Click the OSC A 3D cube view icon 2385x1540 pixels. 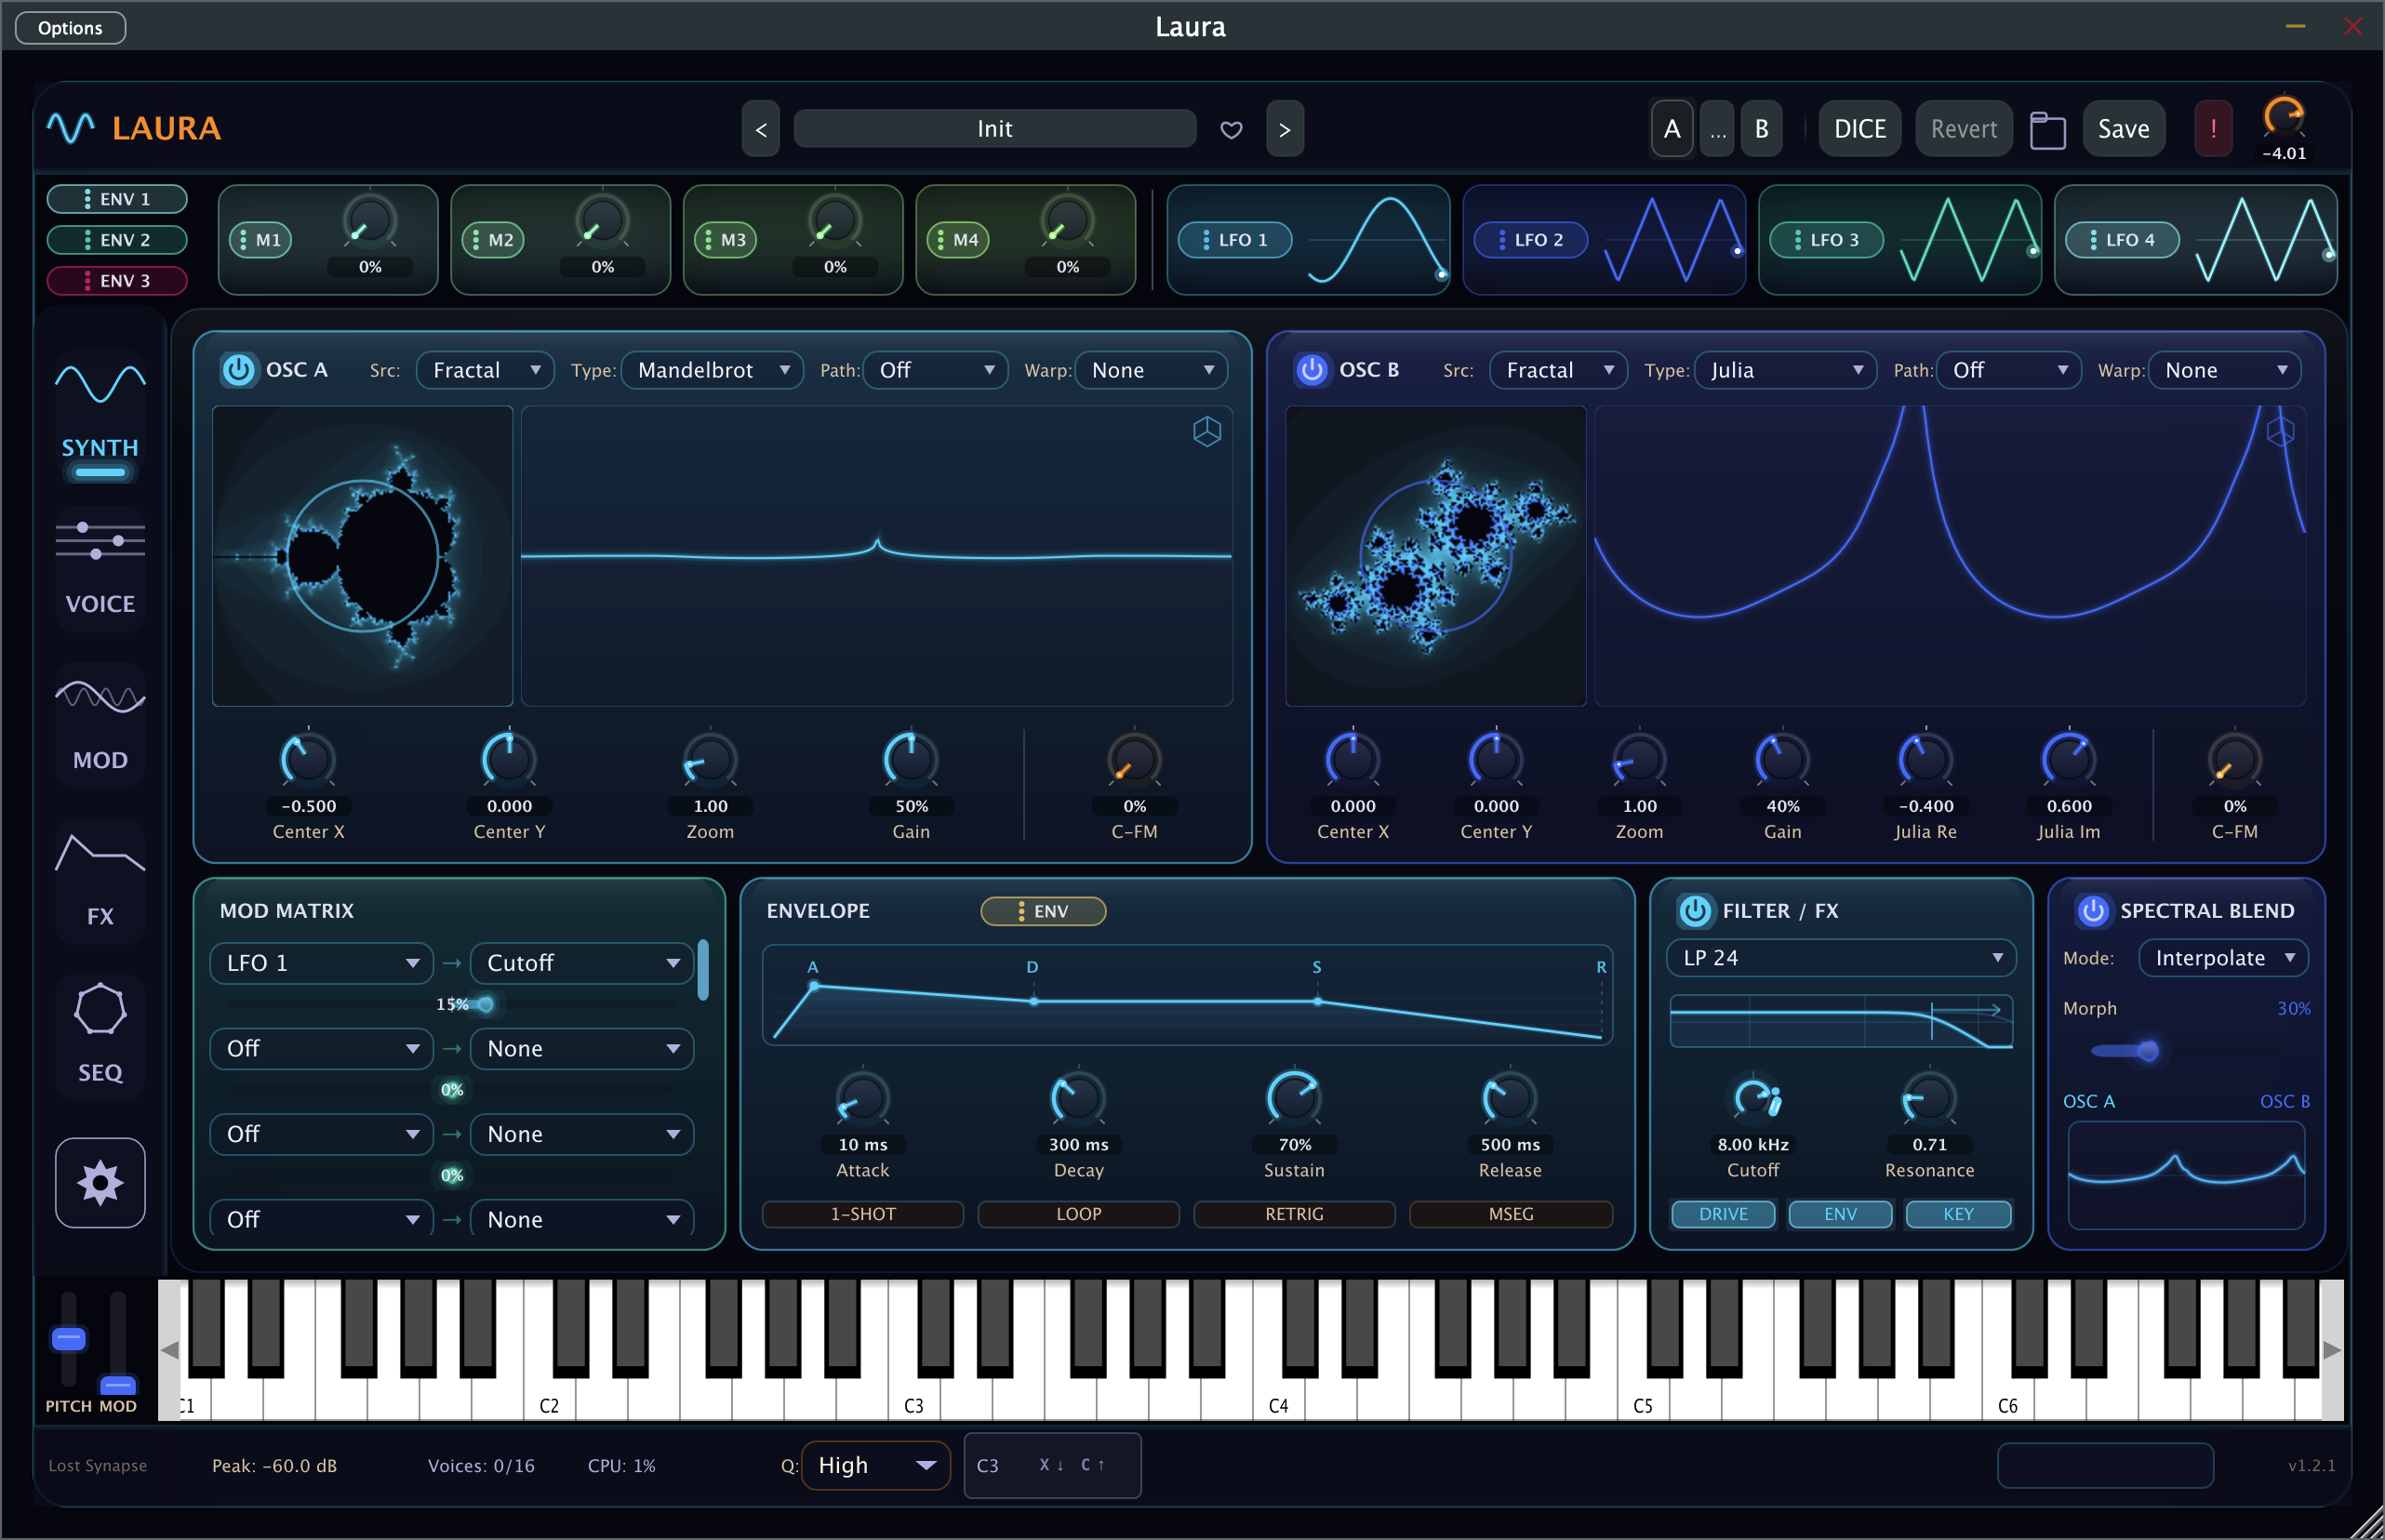(x=1207, y=432)
